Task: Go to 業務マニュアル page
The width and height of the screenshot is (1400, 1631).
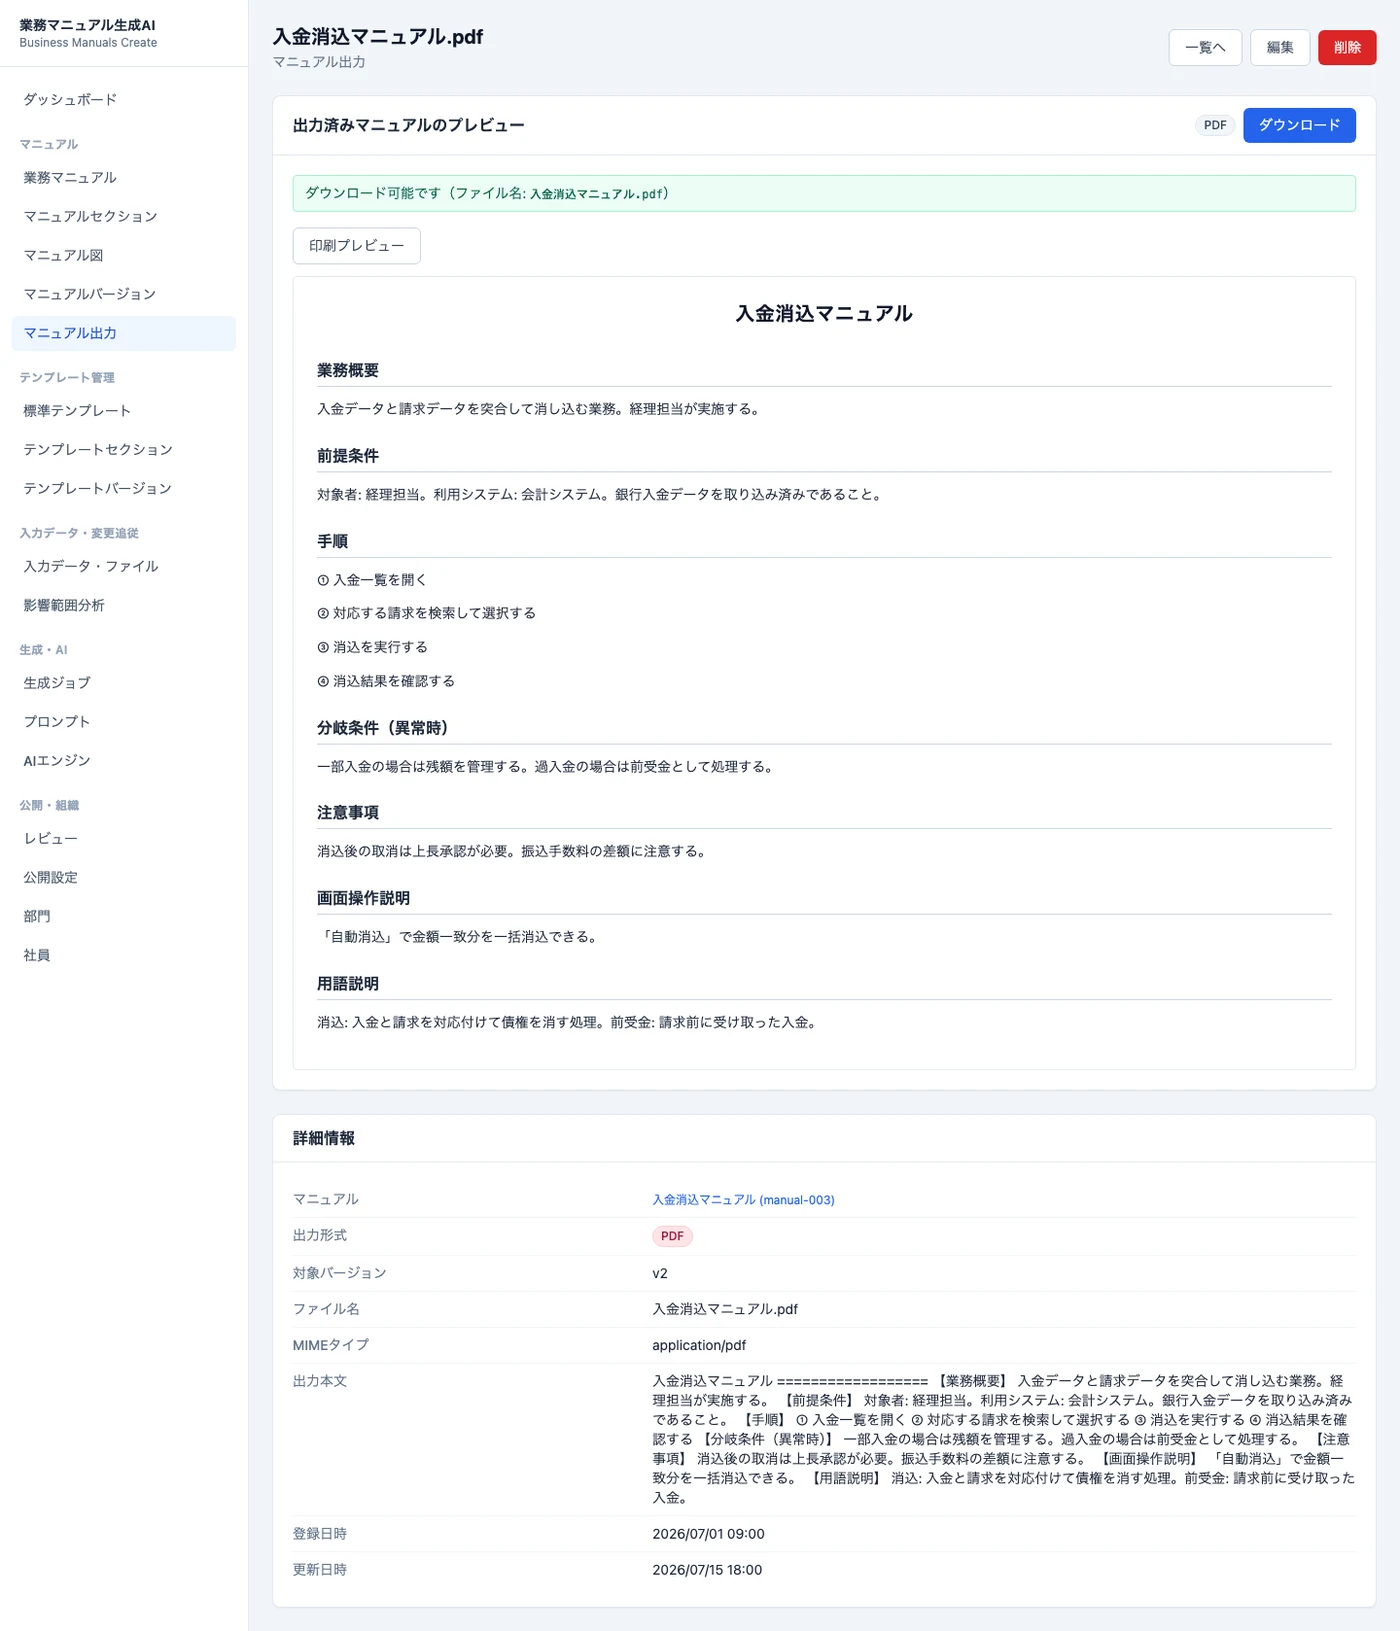Action: 124,177
